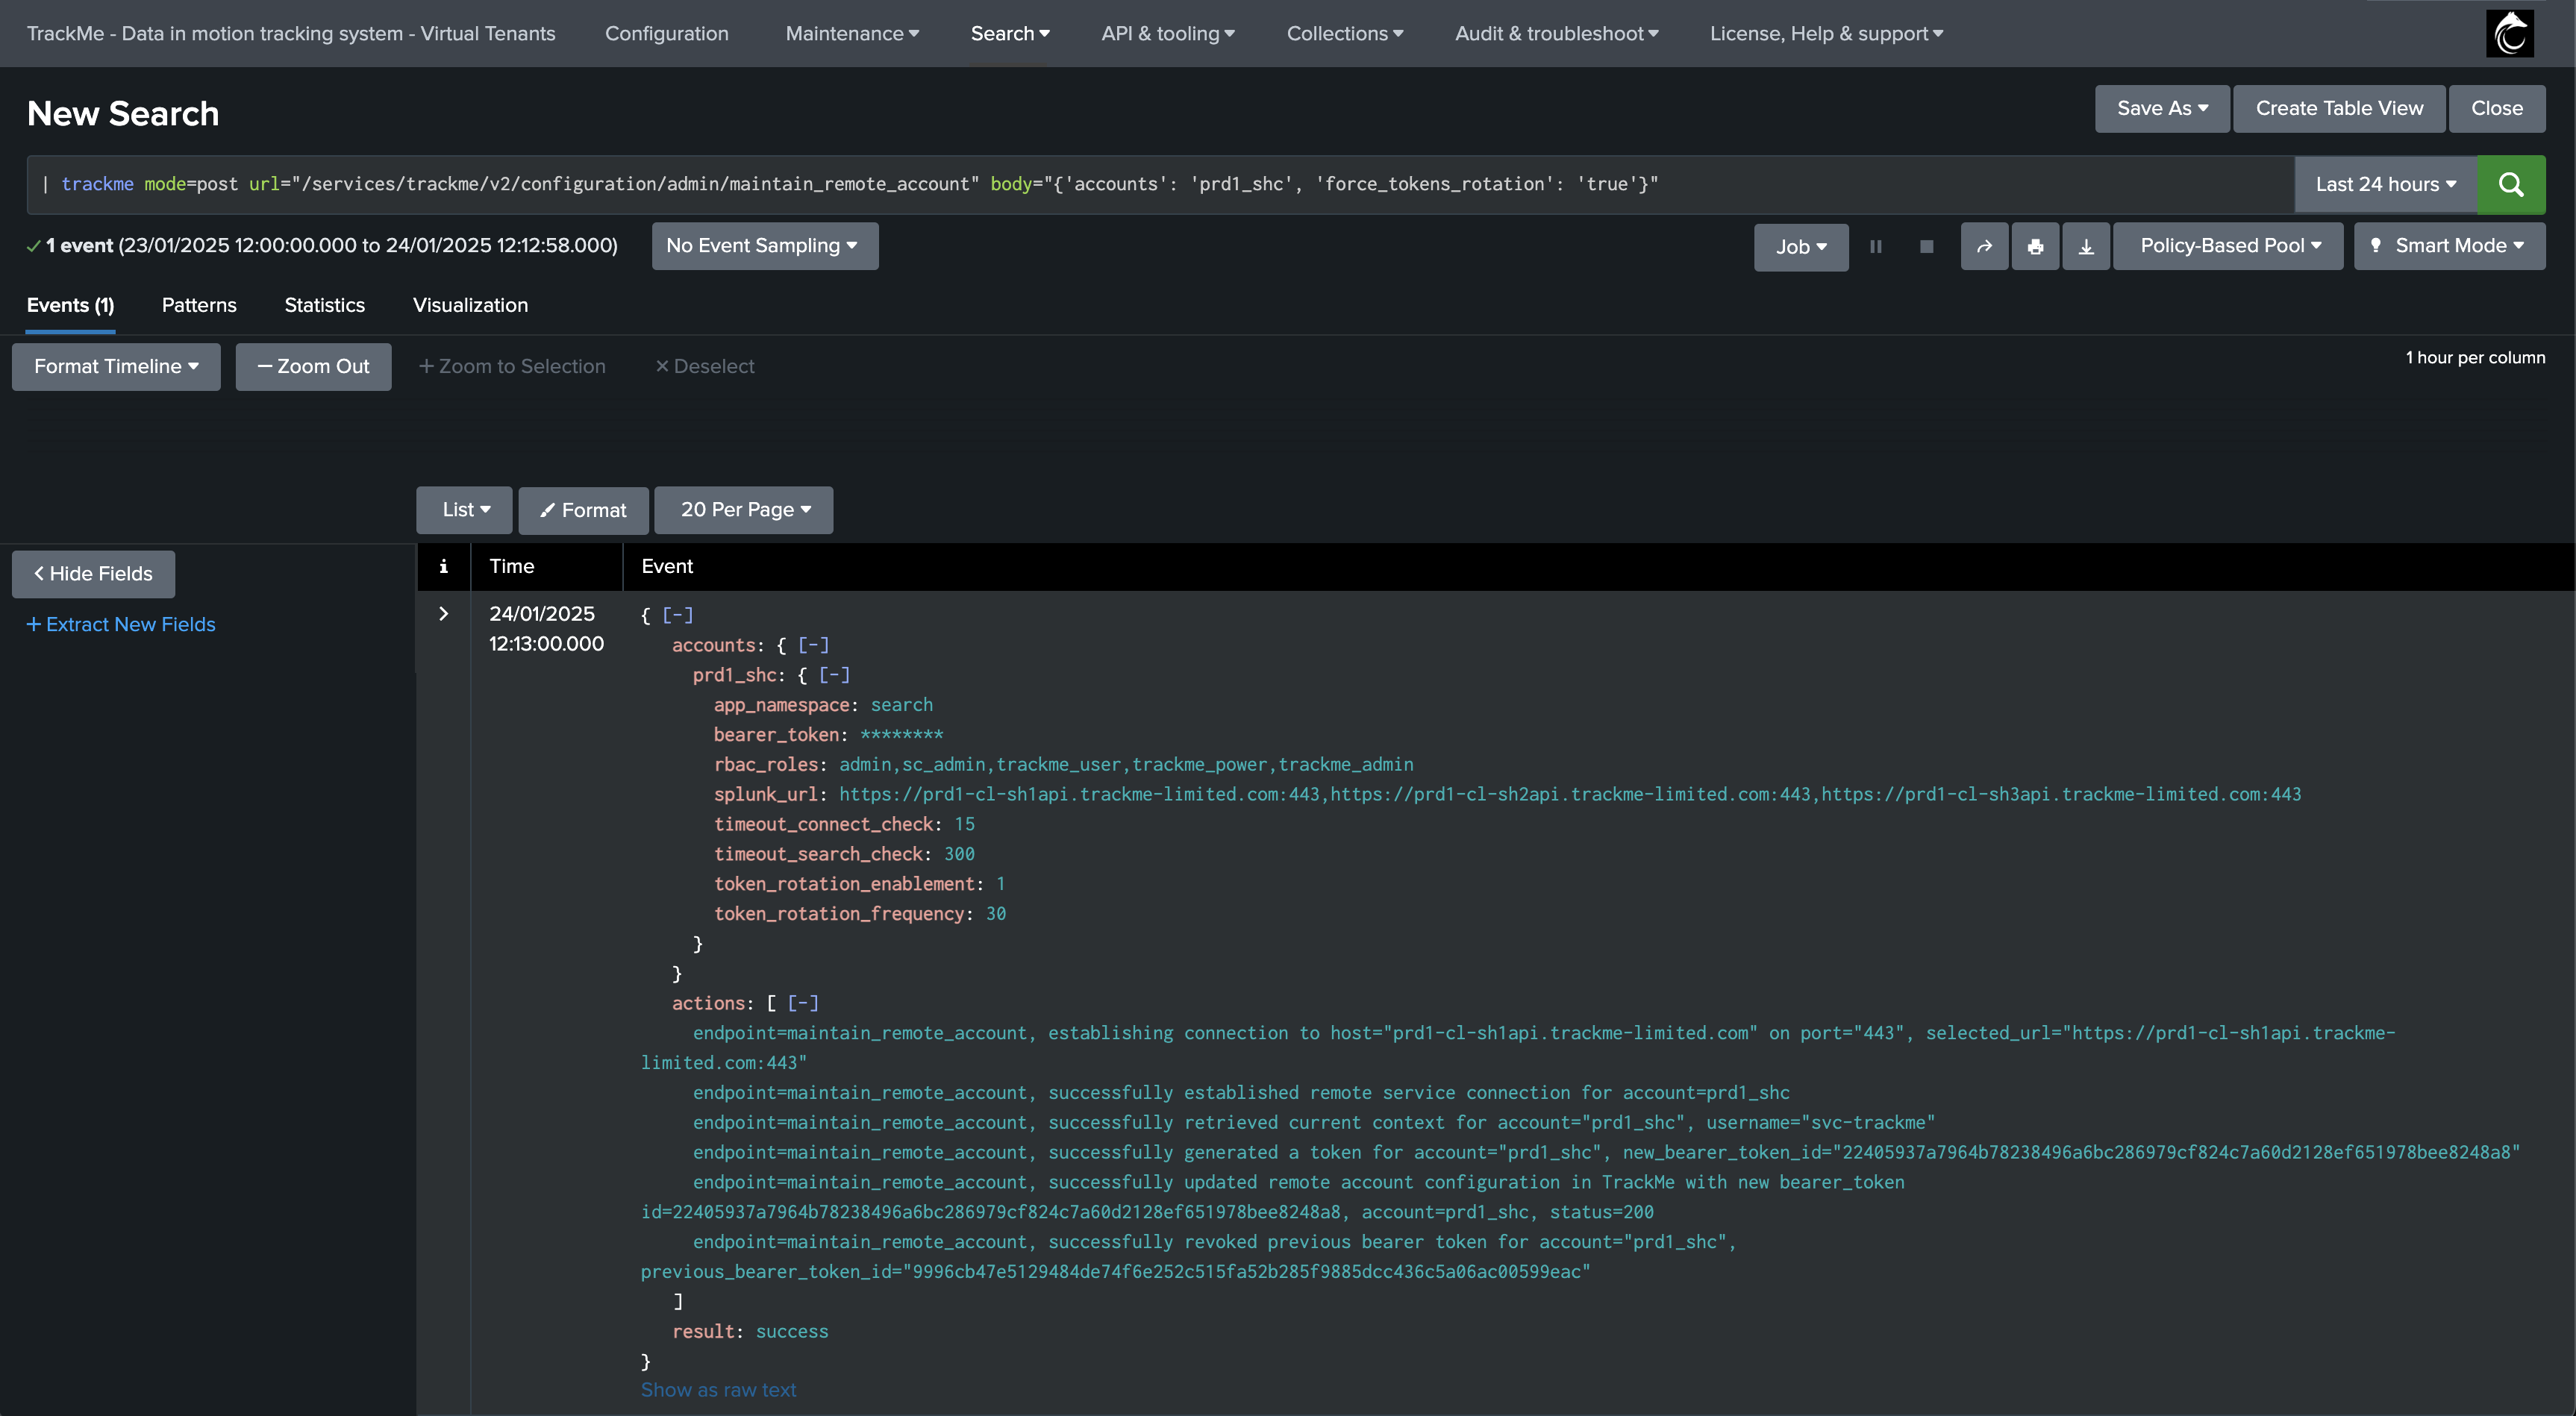
Task: Expand the event row chevron
Action: [443, 613]
